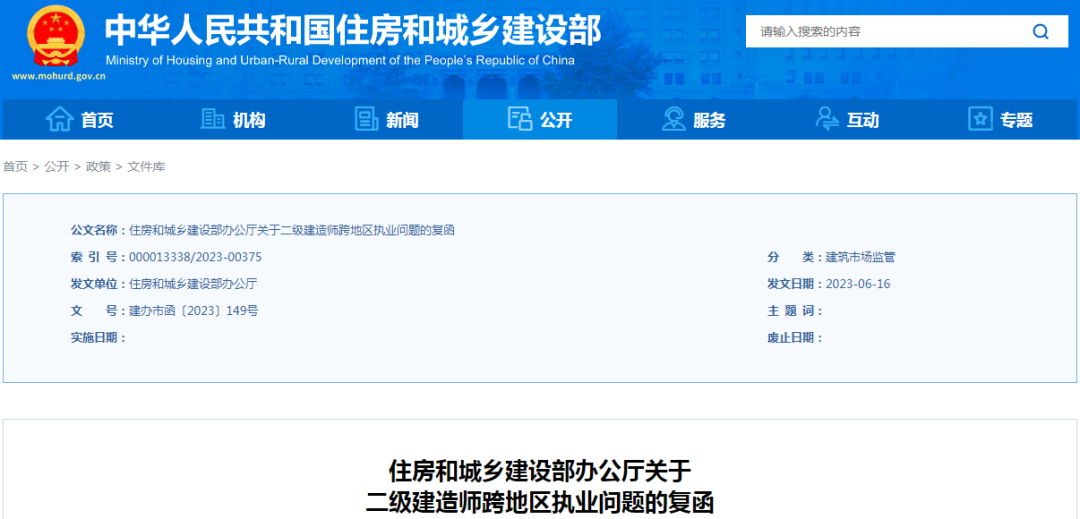Click the national emblem logo

click(57, 36)
